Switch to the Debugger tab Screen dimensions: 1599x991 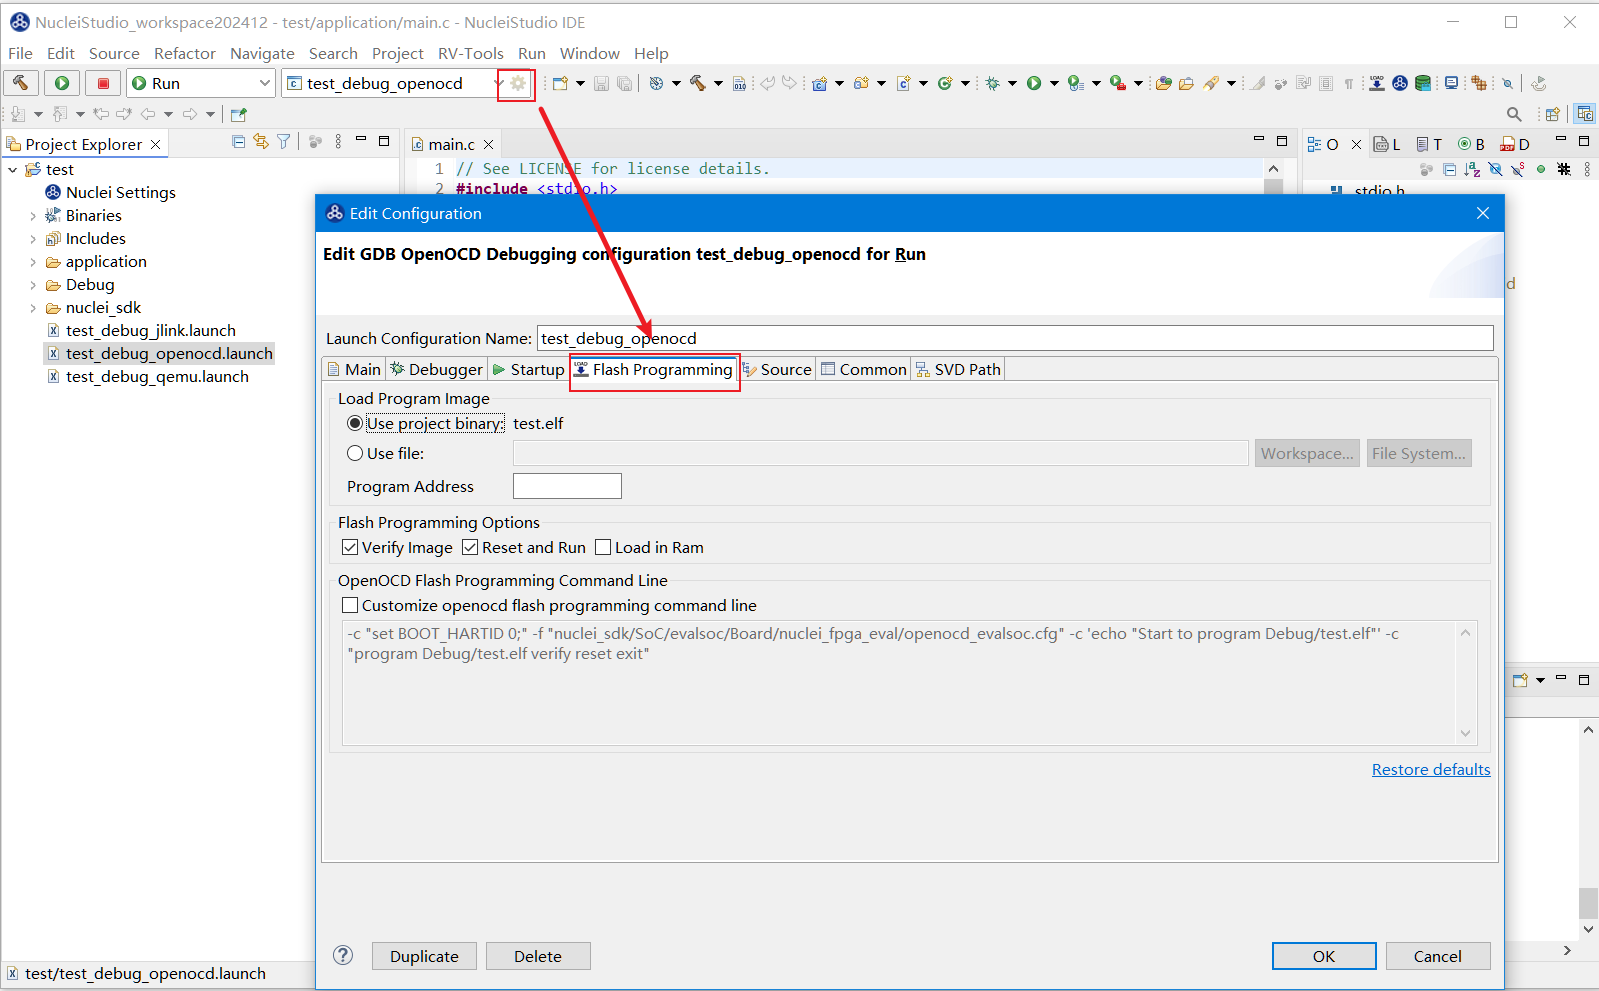[437, 369]
